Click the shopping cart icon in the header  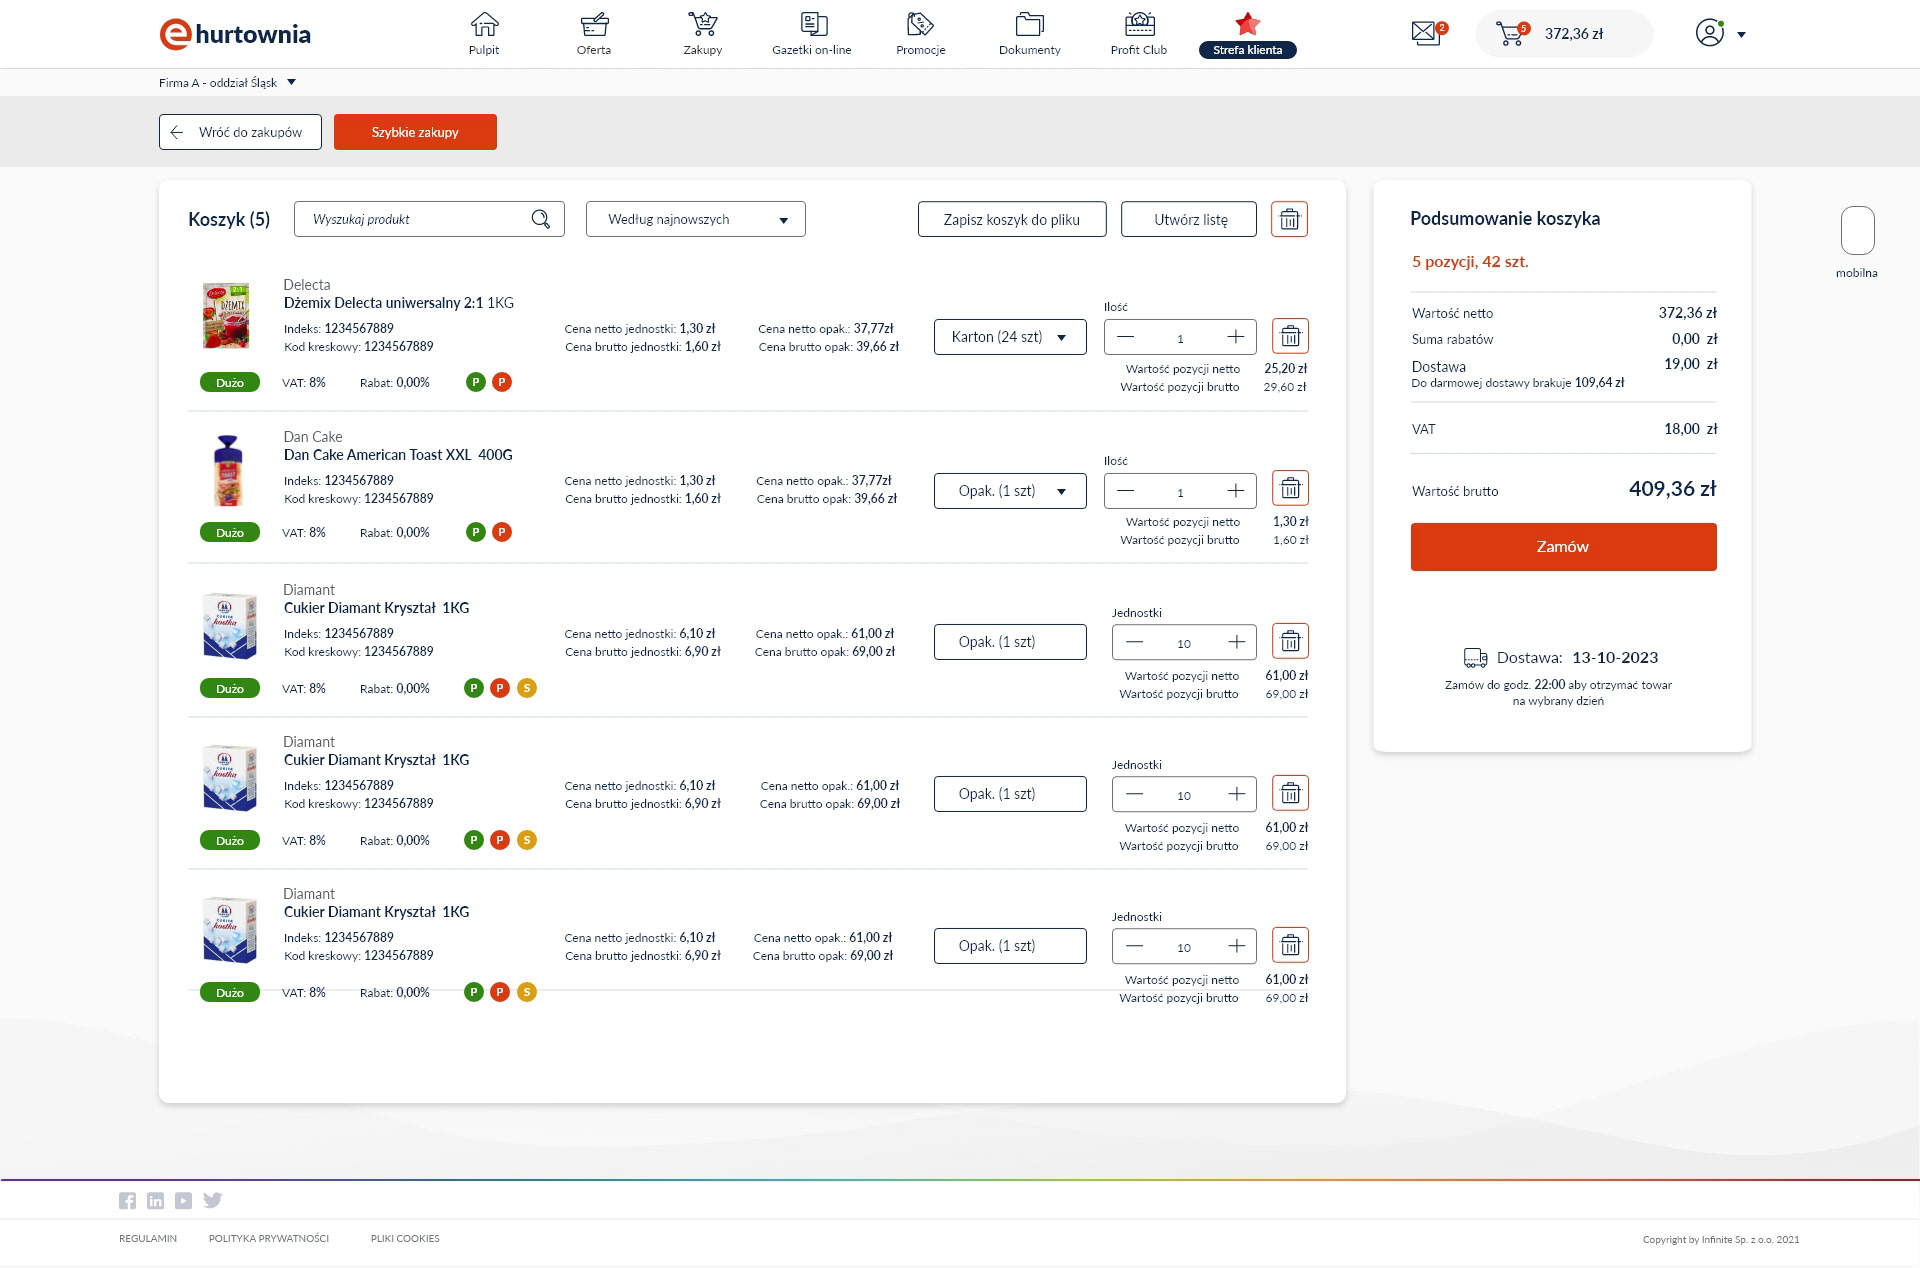(1510, 34)
